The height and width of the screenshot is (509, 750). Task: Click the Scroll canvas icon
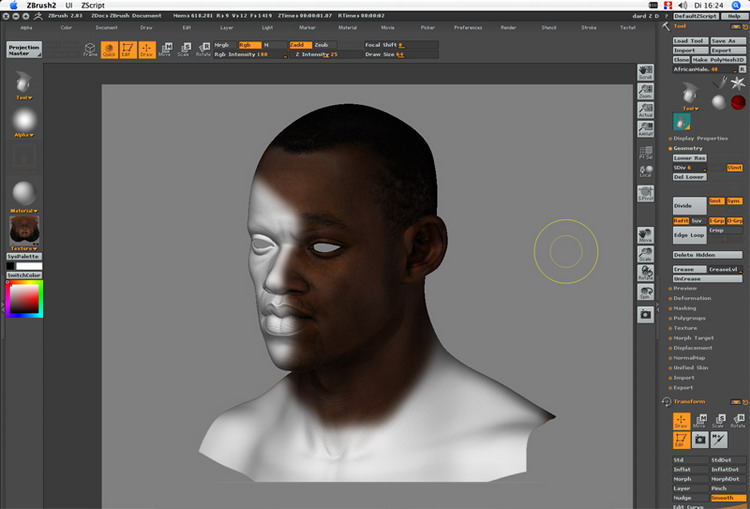(x=645, y=73)
